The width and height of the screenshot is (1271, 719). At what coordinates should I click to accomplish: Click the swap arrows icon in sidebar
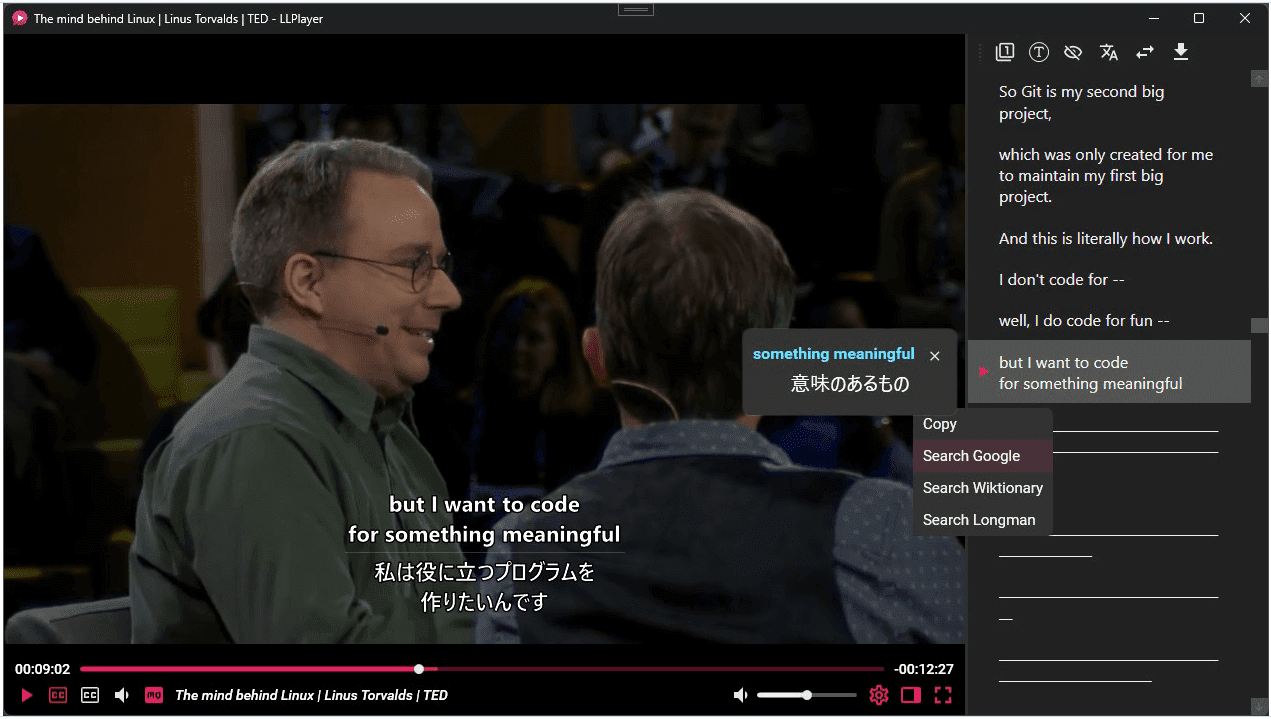(x=1145, y=52)
